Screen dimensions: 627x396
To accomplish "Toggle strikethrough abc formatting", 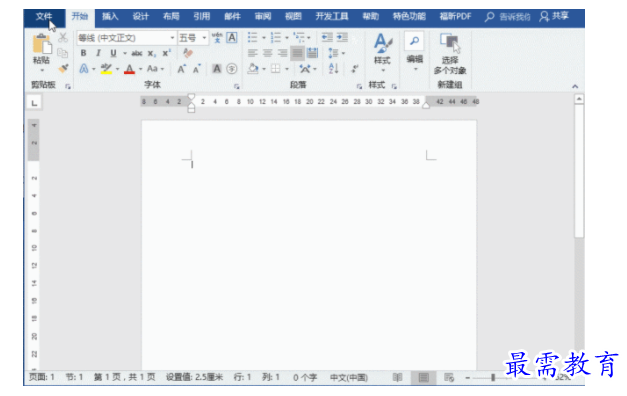I will [137, 53].
